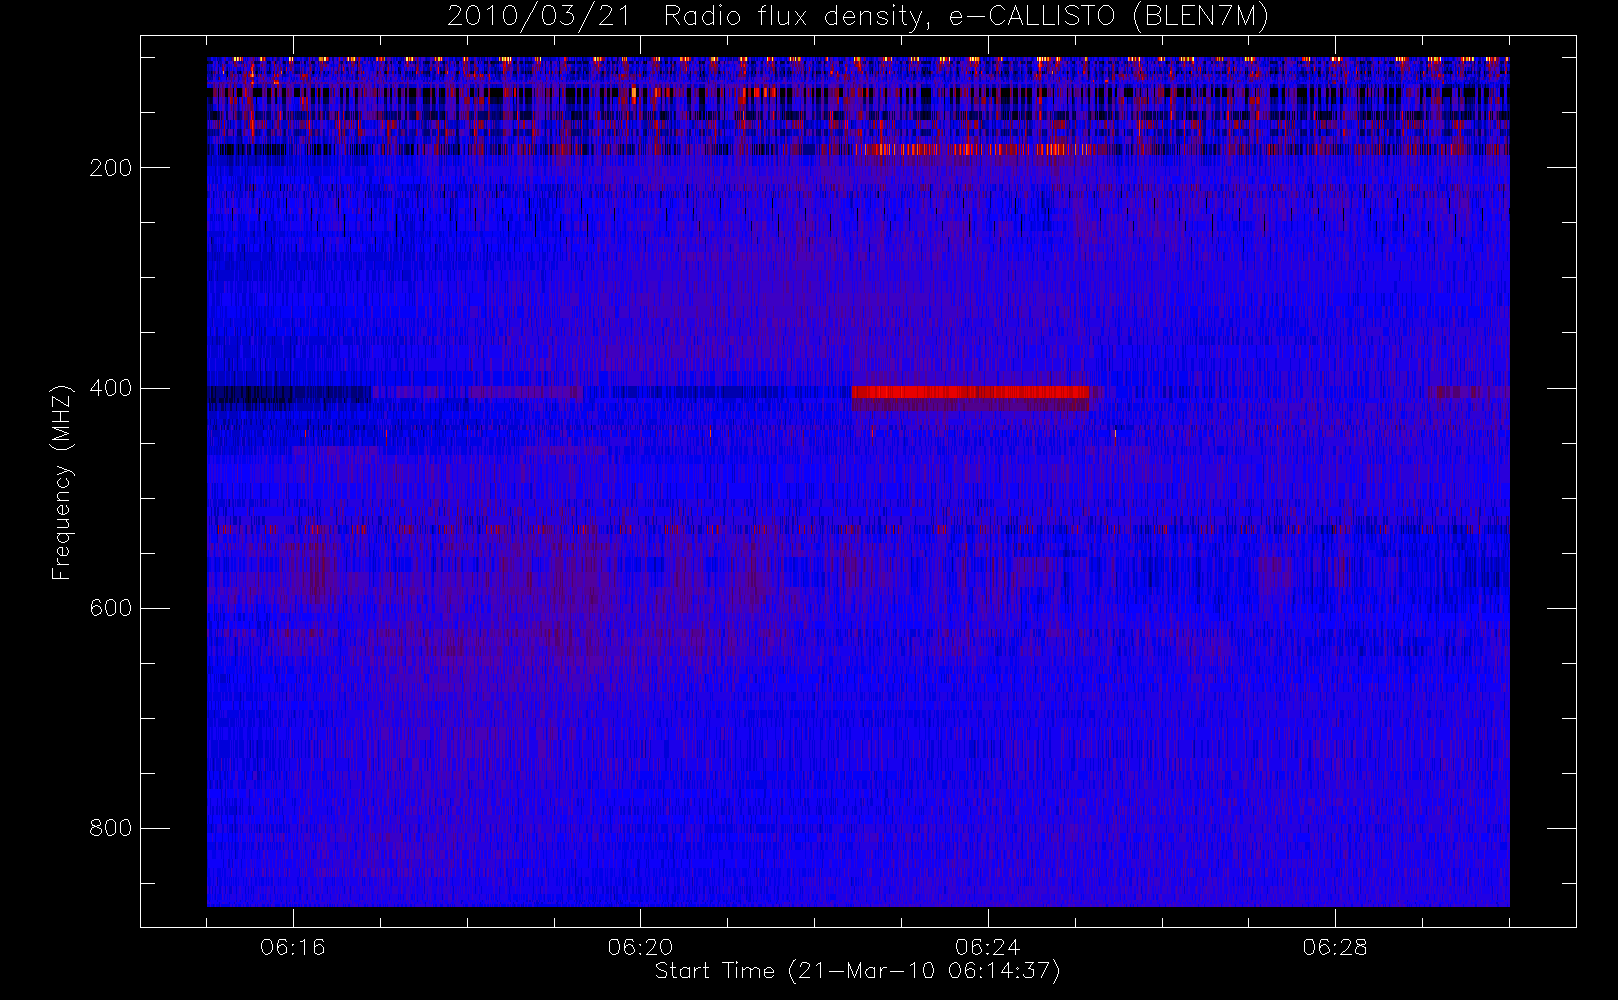Select the 800 MHz frequency tick label

tap(111, 828)
